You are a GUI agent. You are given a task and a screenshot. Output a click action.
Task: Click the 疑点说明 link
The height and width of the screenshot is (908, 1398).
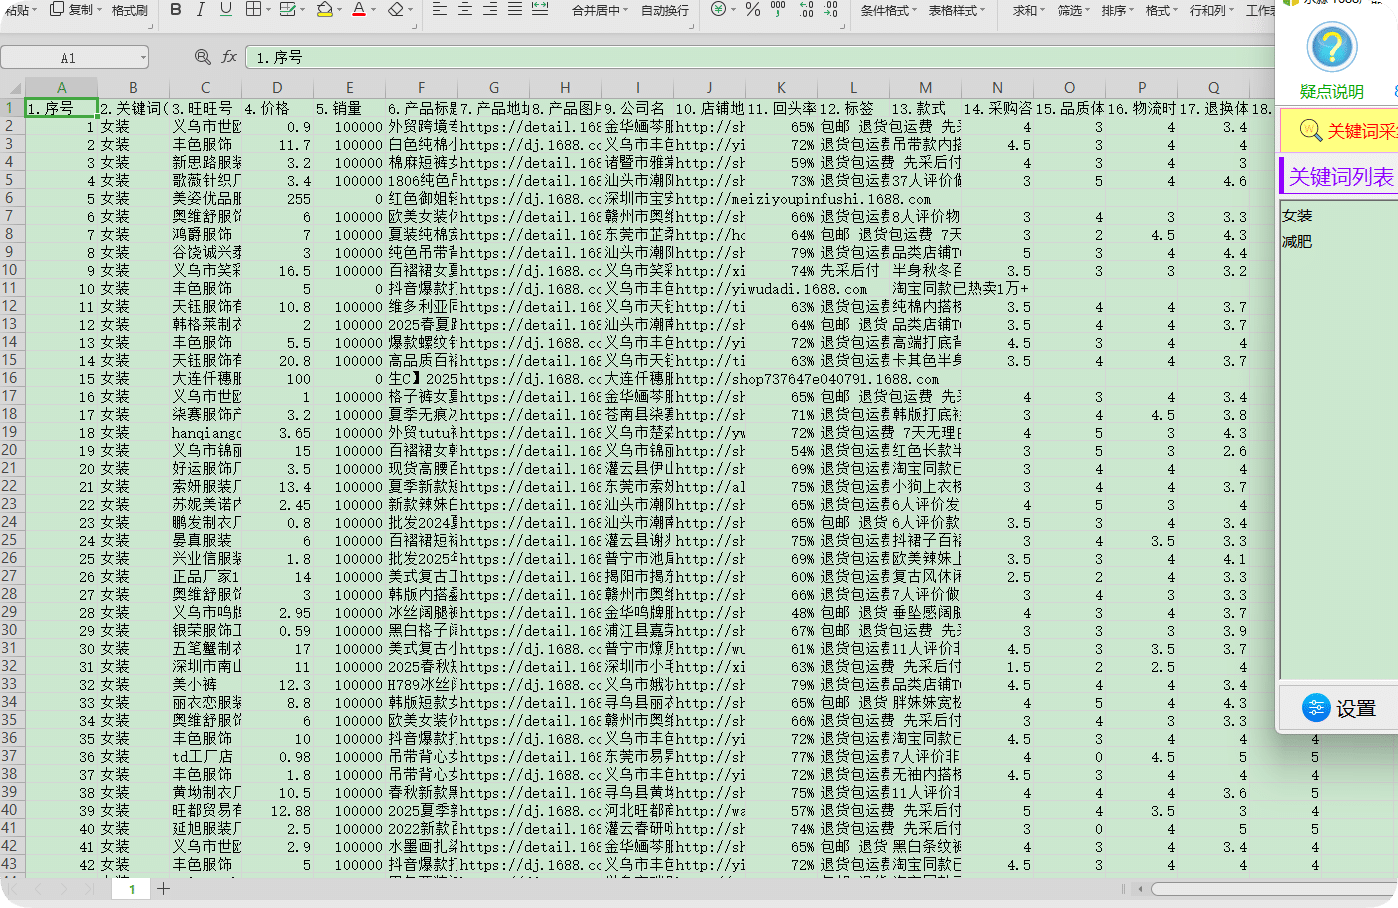click(x=1331, y=92)
